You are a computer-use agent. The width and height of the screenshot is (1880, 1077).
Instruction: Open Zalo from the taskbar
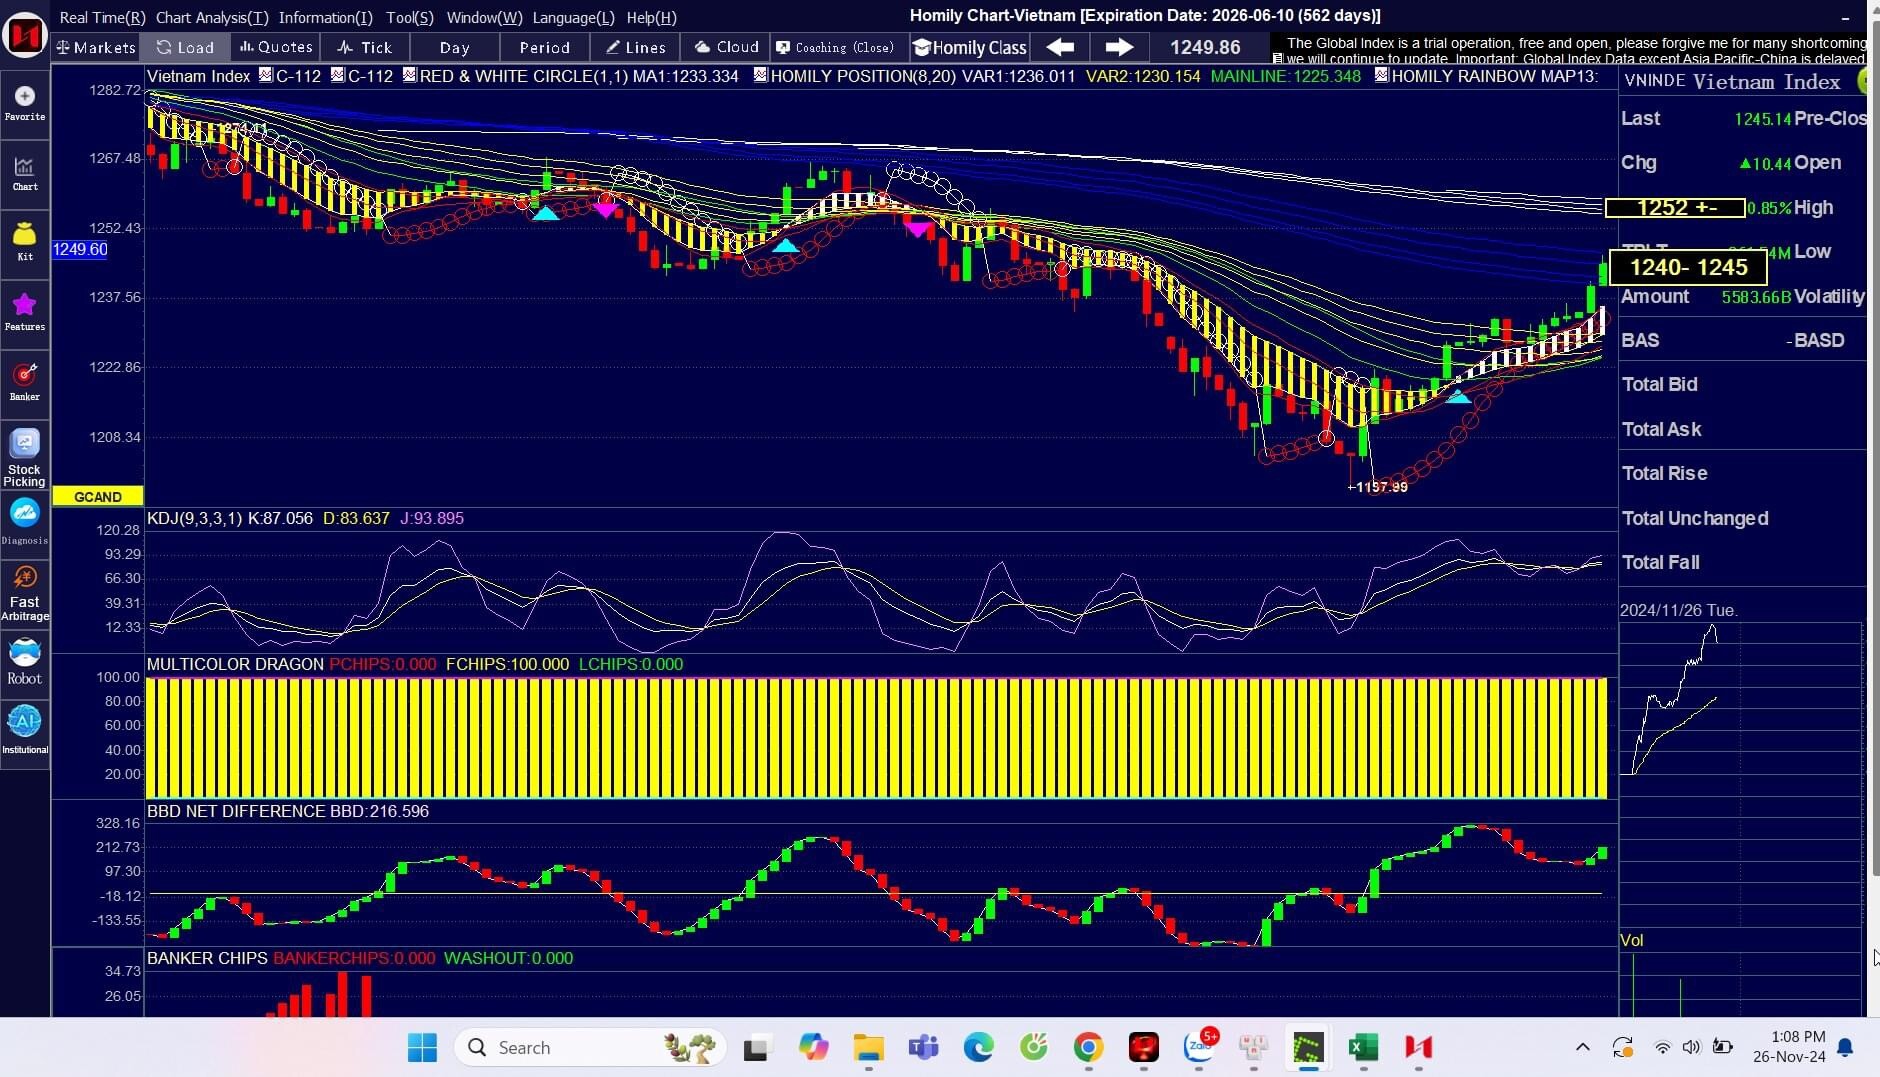point(1199,1047)
